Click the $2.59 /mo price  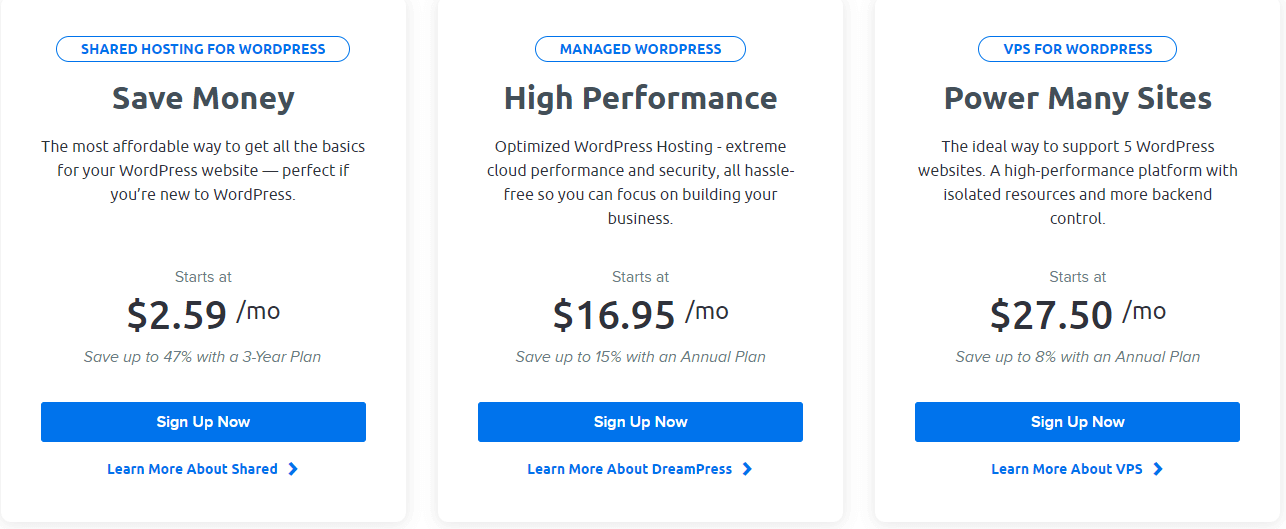coord(203,314)
